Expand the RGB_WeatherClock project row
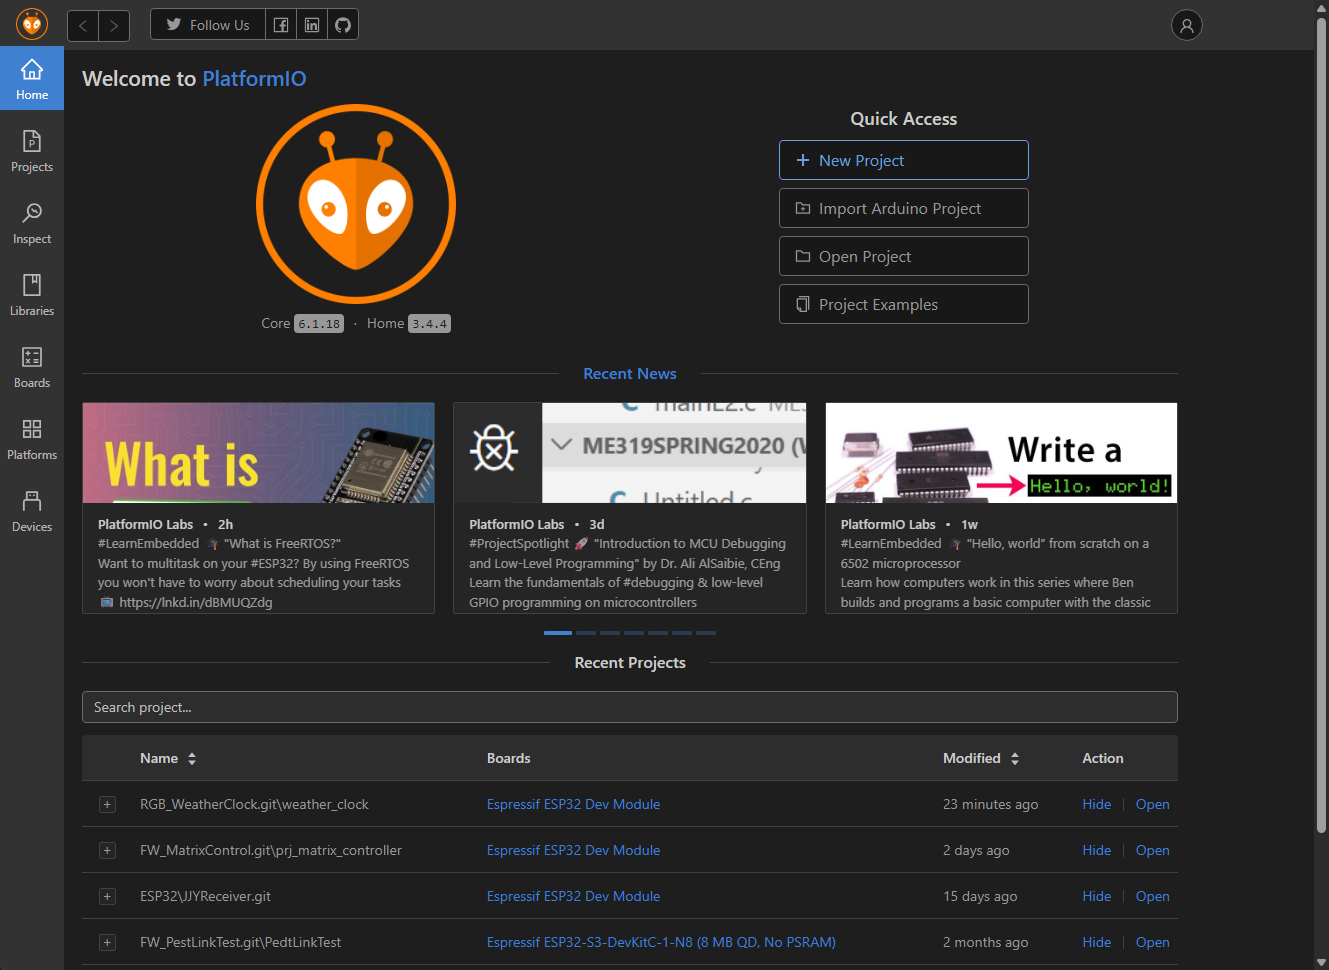The width and height of the screenshot is (1329, 970). pos(107,805)
